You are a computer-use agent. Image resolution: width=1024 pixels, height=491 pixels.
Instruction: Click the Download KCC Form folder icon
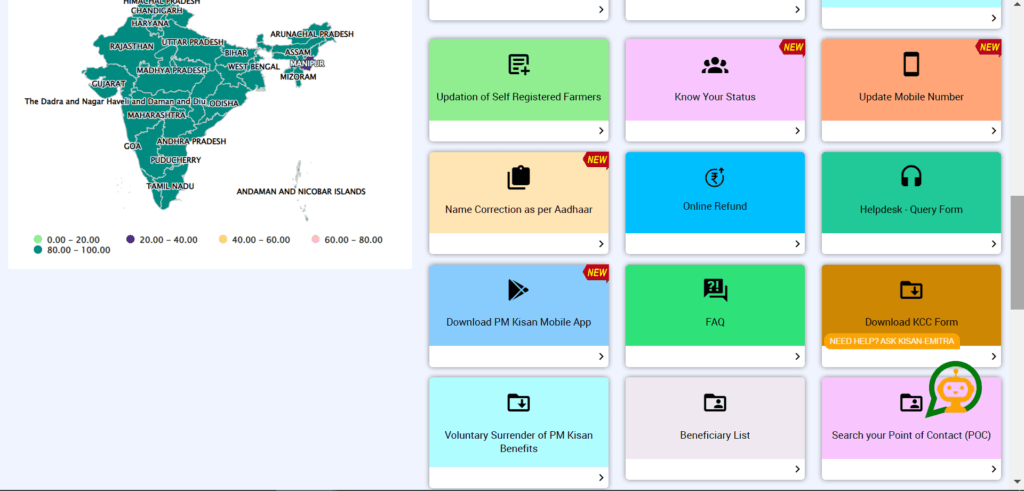(911, 290)
